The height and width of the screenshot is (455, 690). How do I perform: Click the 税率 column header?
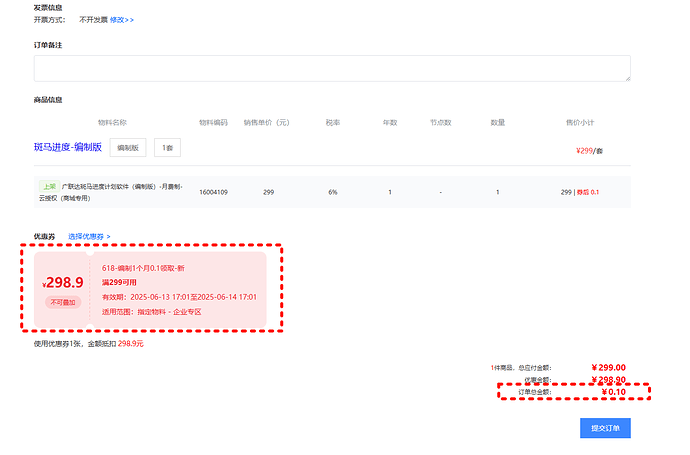pyautogui.click(x=333, y=122)
